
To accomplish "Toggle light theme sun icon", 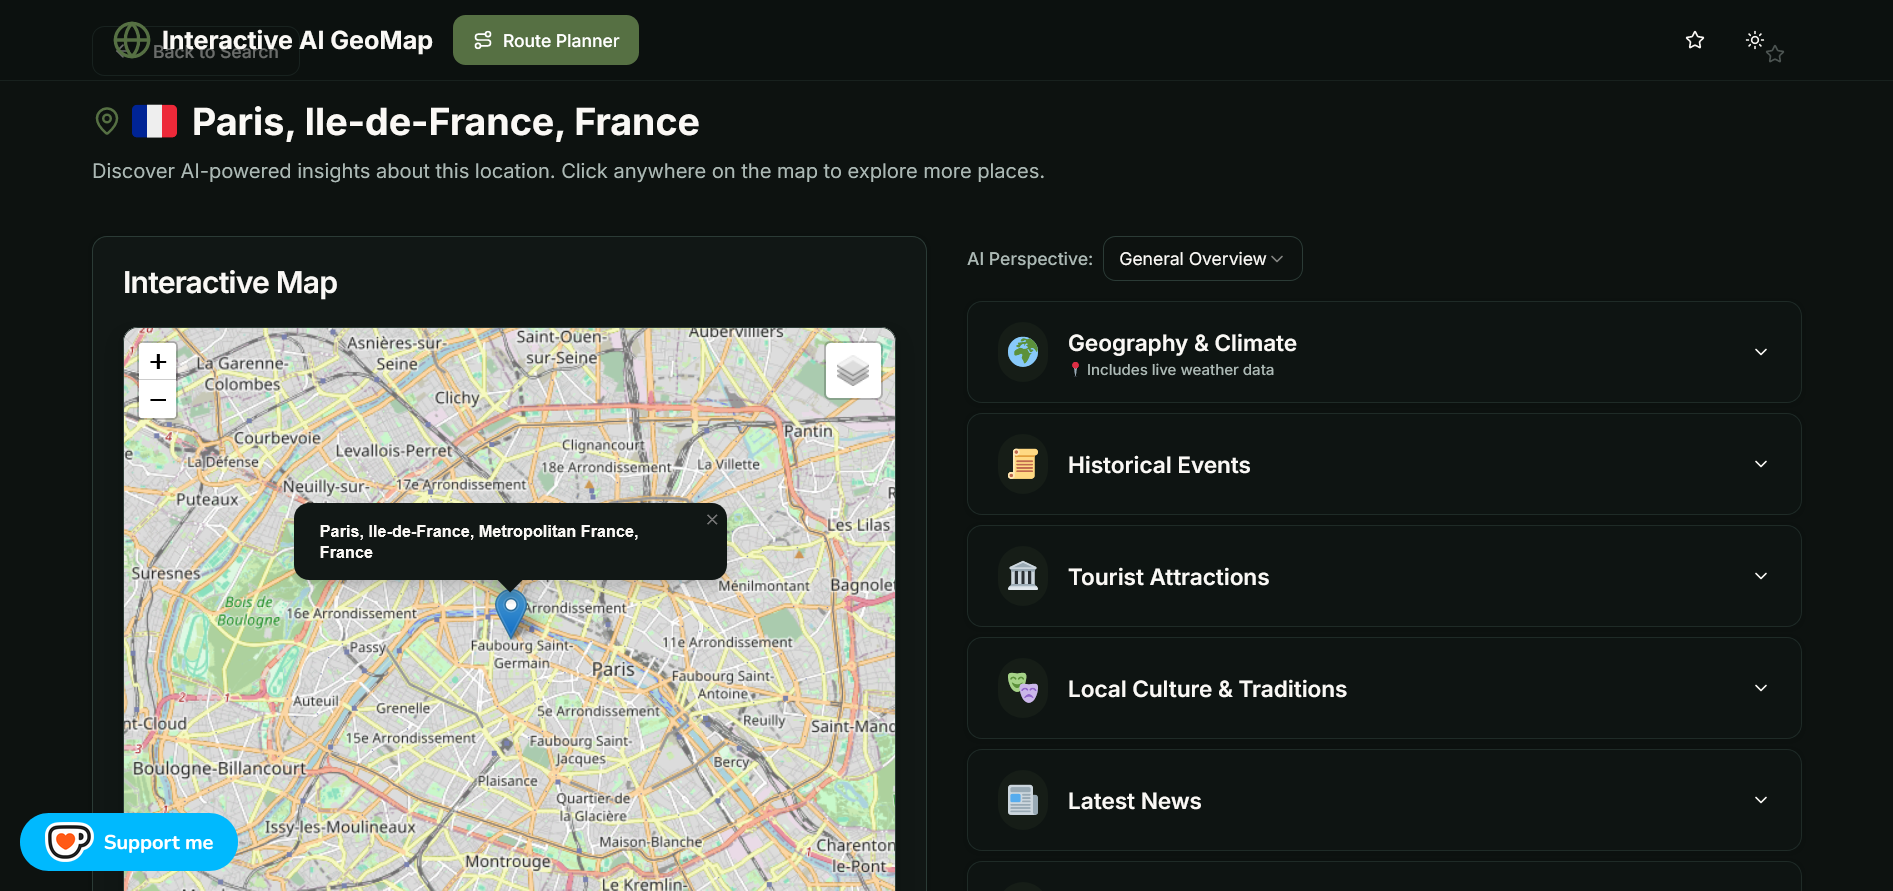I will tap(1755, 40).
